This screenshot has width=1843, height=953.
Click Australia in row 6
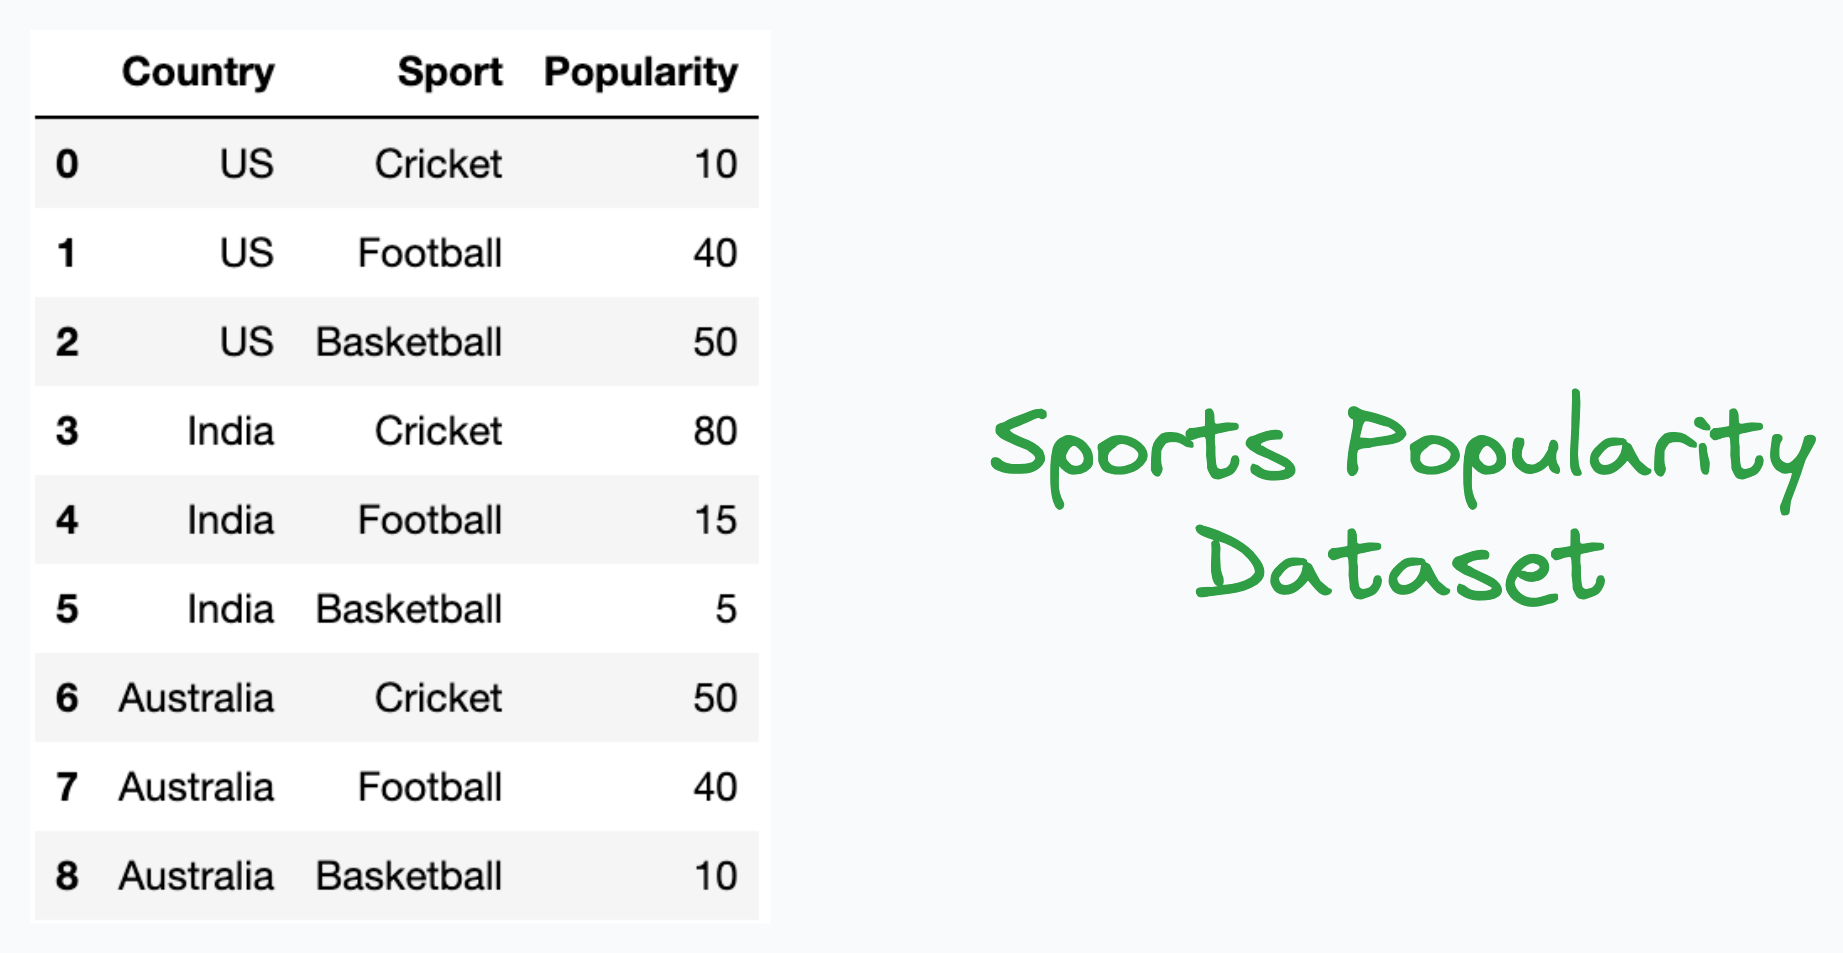196,698
